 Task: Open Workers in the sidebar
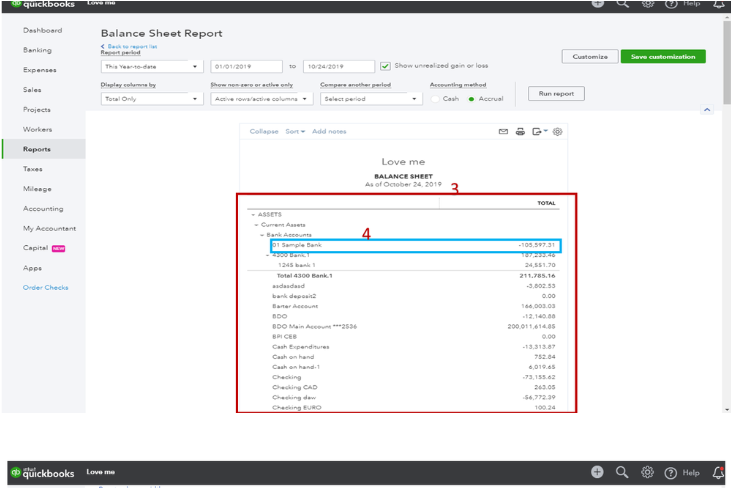click(37, 129)
